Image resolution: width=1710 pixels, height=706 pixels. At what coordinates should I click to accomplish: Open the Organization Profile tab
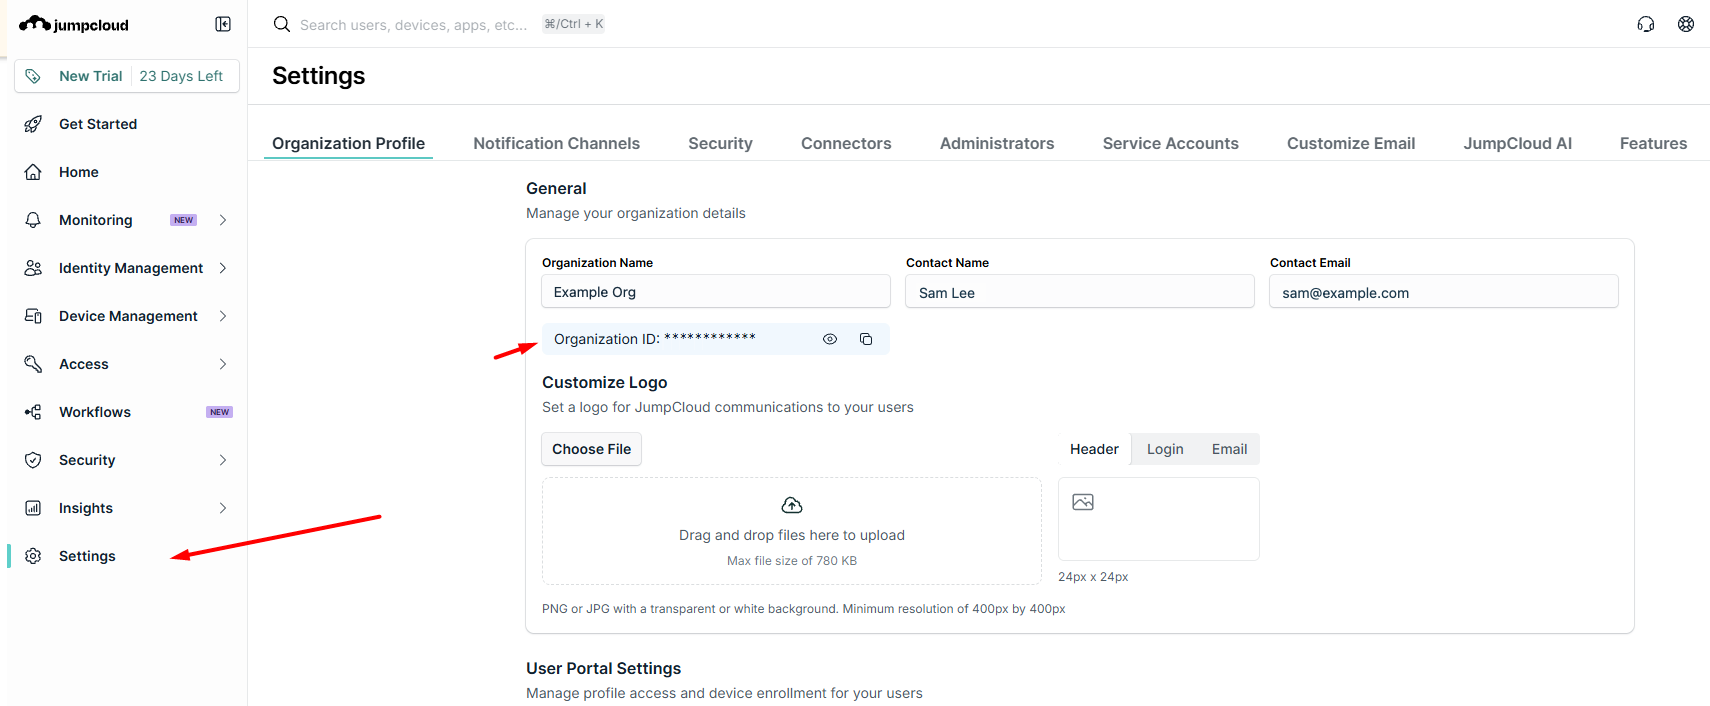coord(348,143)
